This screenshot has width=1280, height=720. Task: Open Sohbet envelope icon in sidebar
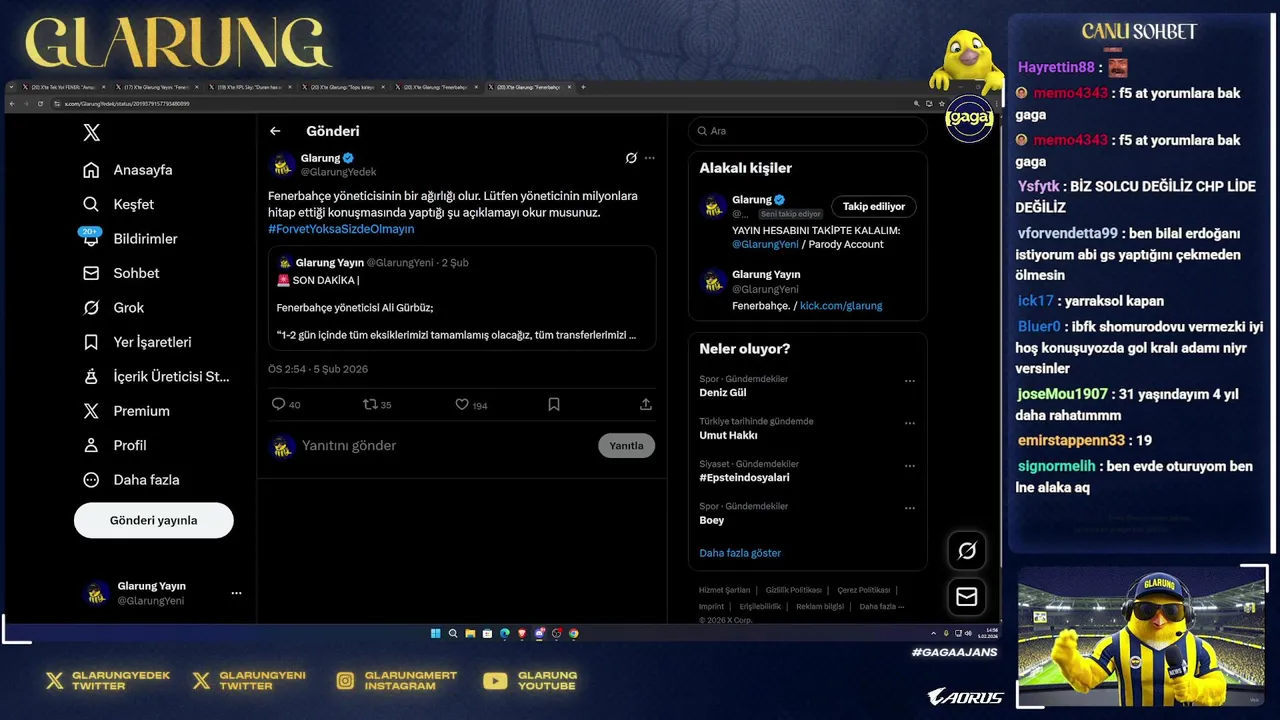coord(91,273)
